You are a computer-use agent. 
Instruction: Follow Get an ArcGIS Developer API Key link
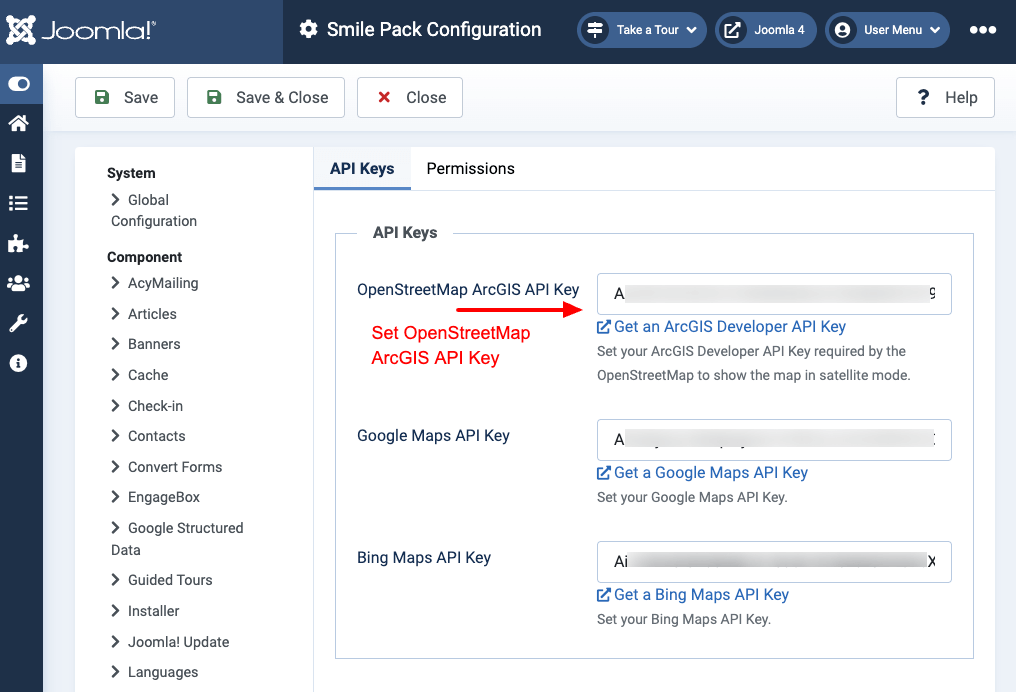point(721,327)
